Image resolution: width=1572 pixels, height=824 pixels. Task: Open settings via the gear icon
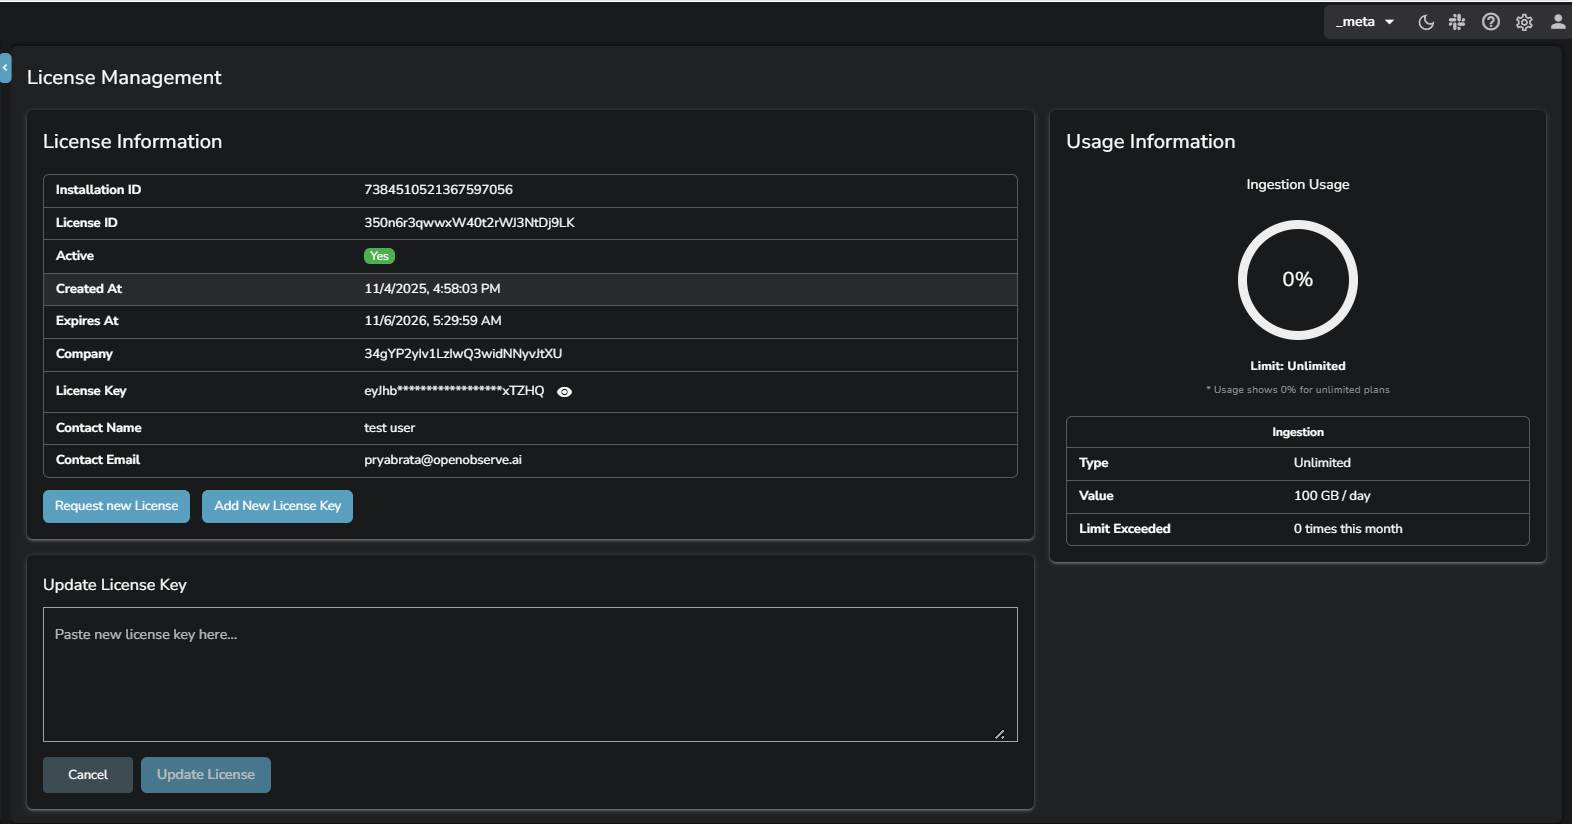(1524, 22)
